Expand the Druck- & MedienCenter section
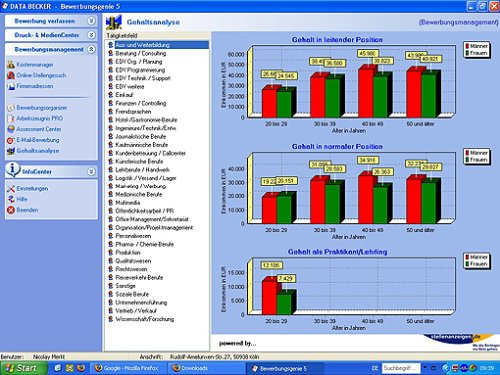The width and height of the screenshot is (500, 375). click(x=91, y=35)
